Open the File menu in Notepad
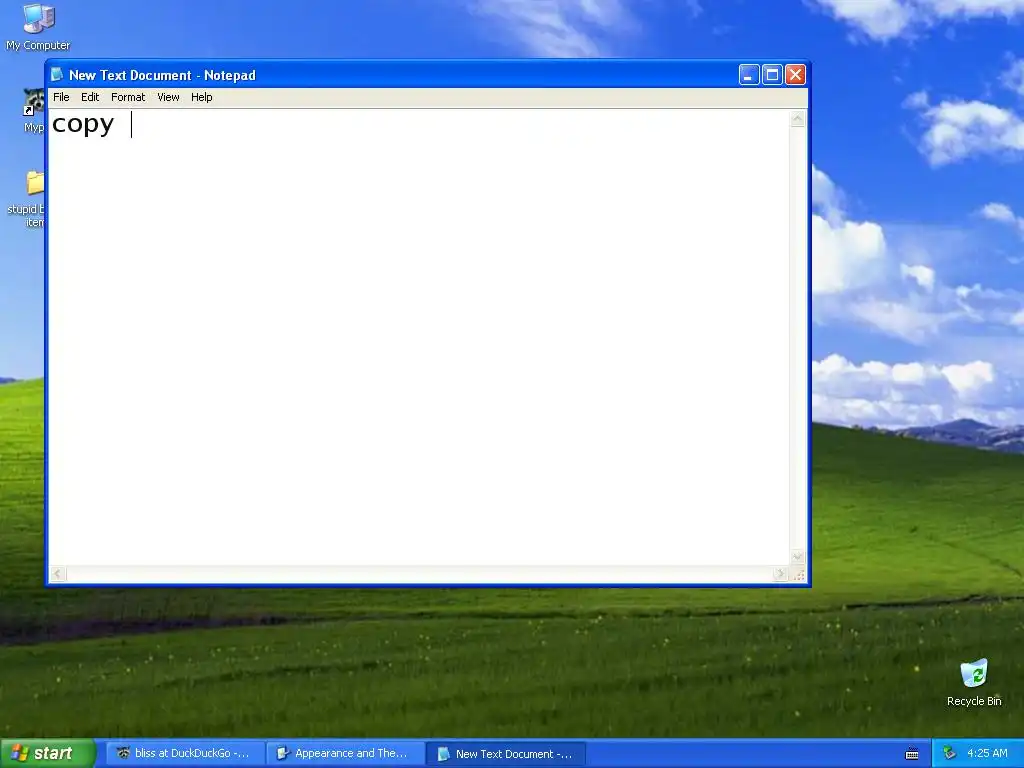 (x=61, y=97)
